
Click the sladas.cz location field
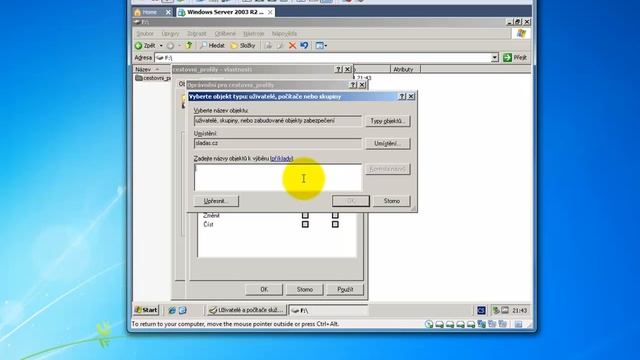(278, 143)
